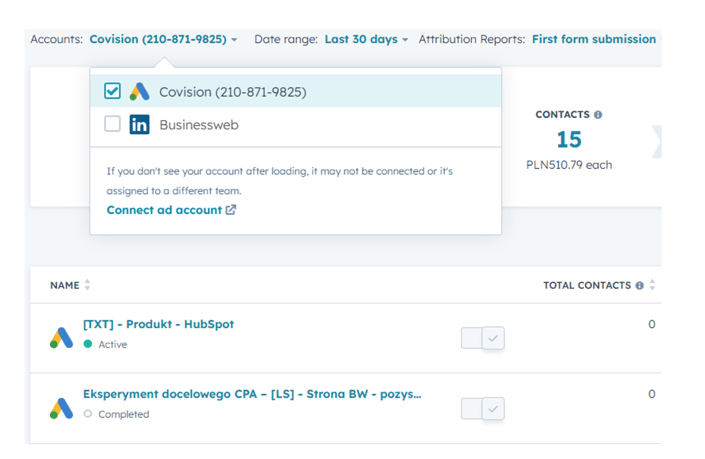The width and height of the screenshot is (705, 459).
Task: Toggle the Eksperyment docelowego CPA campaign switch
Action: tap(482, 409)
